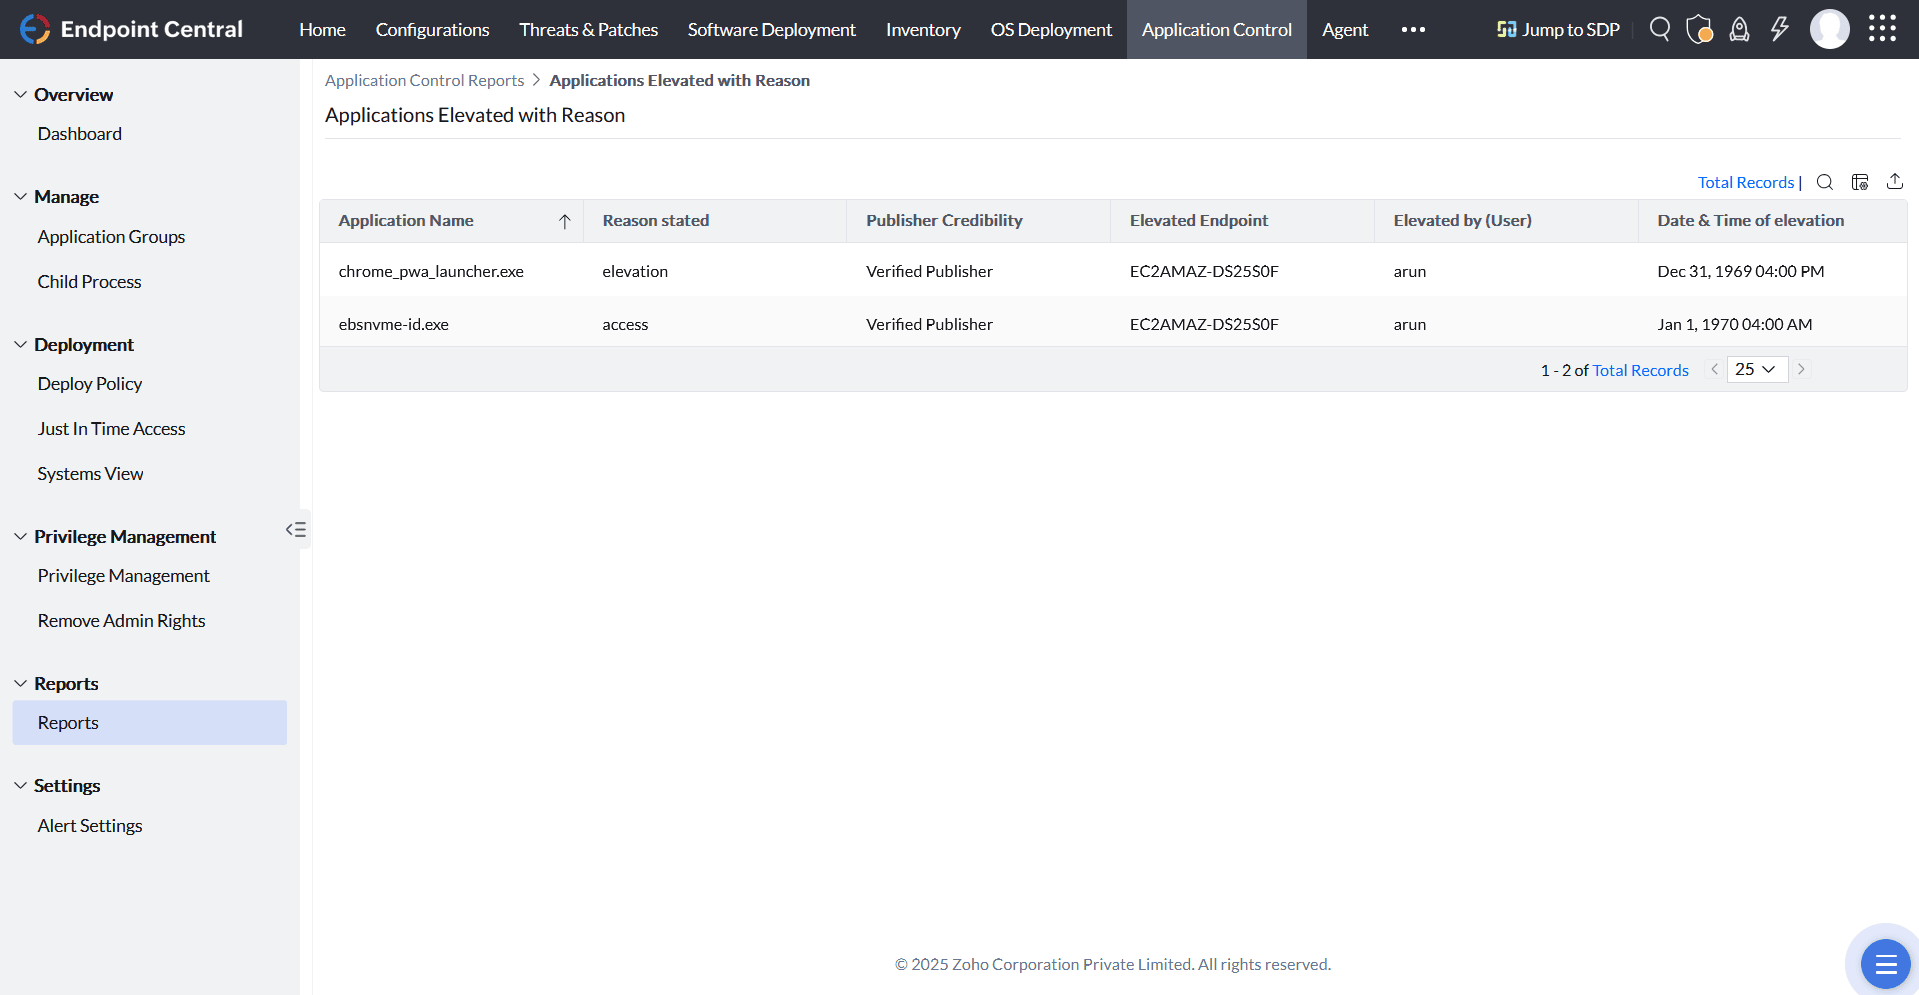Click the lightning bolt quick actions icon
Screen dimensions: 1919x995
tap(1779, 29)
